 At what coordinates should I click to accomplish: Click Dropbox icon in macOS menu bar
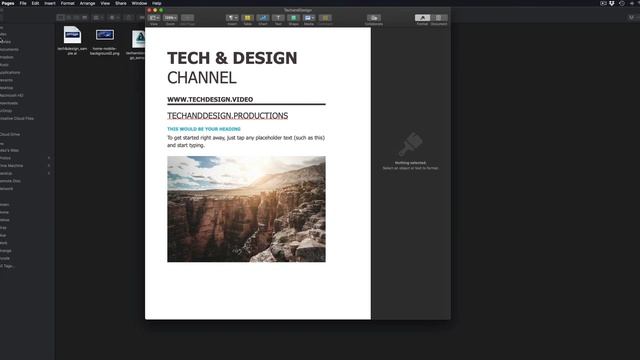point(611,3)
